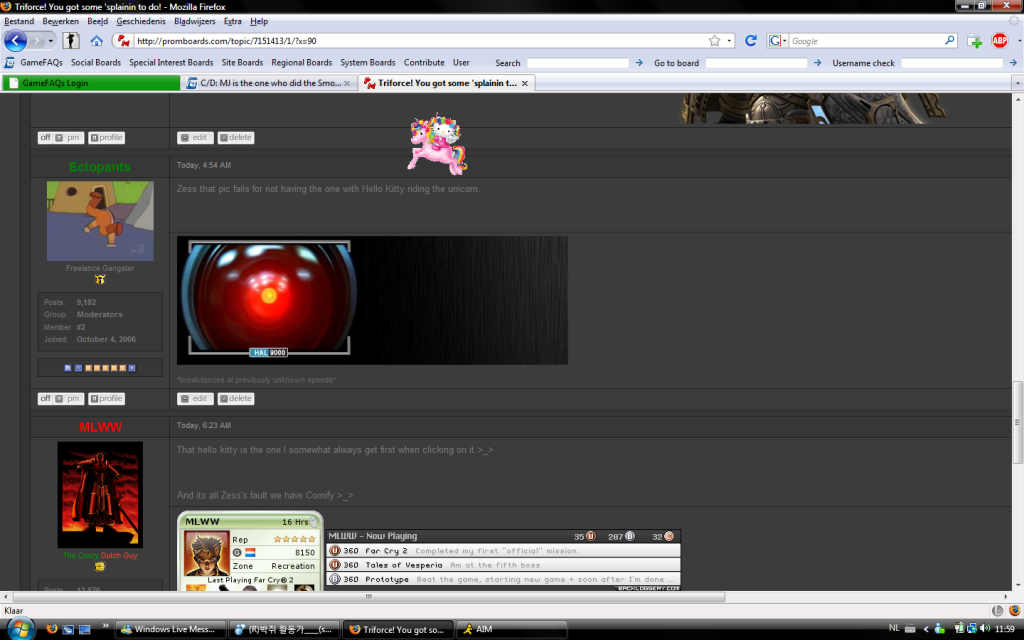Open the Google search engine dropdown
This screenshot has width=1024, height=640.
777,41
